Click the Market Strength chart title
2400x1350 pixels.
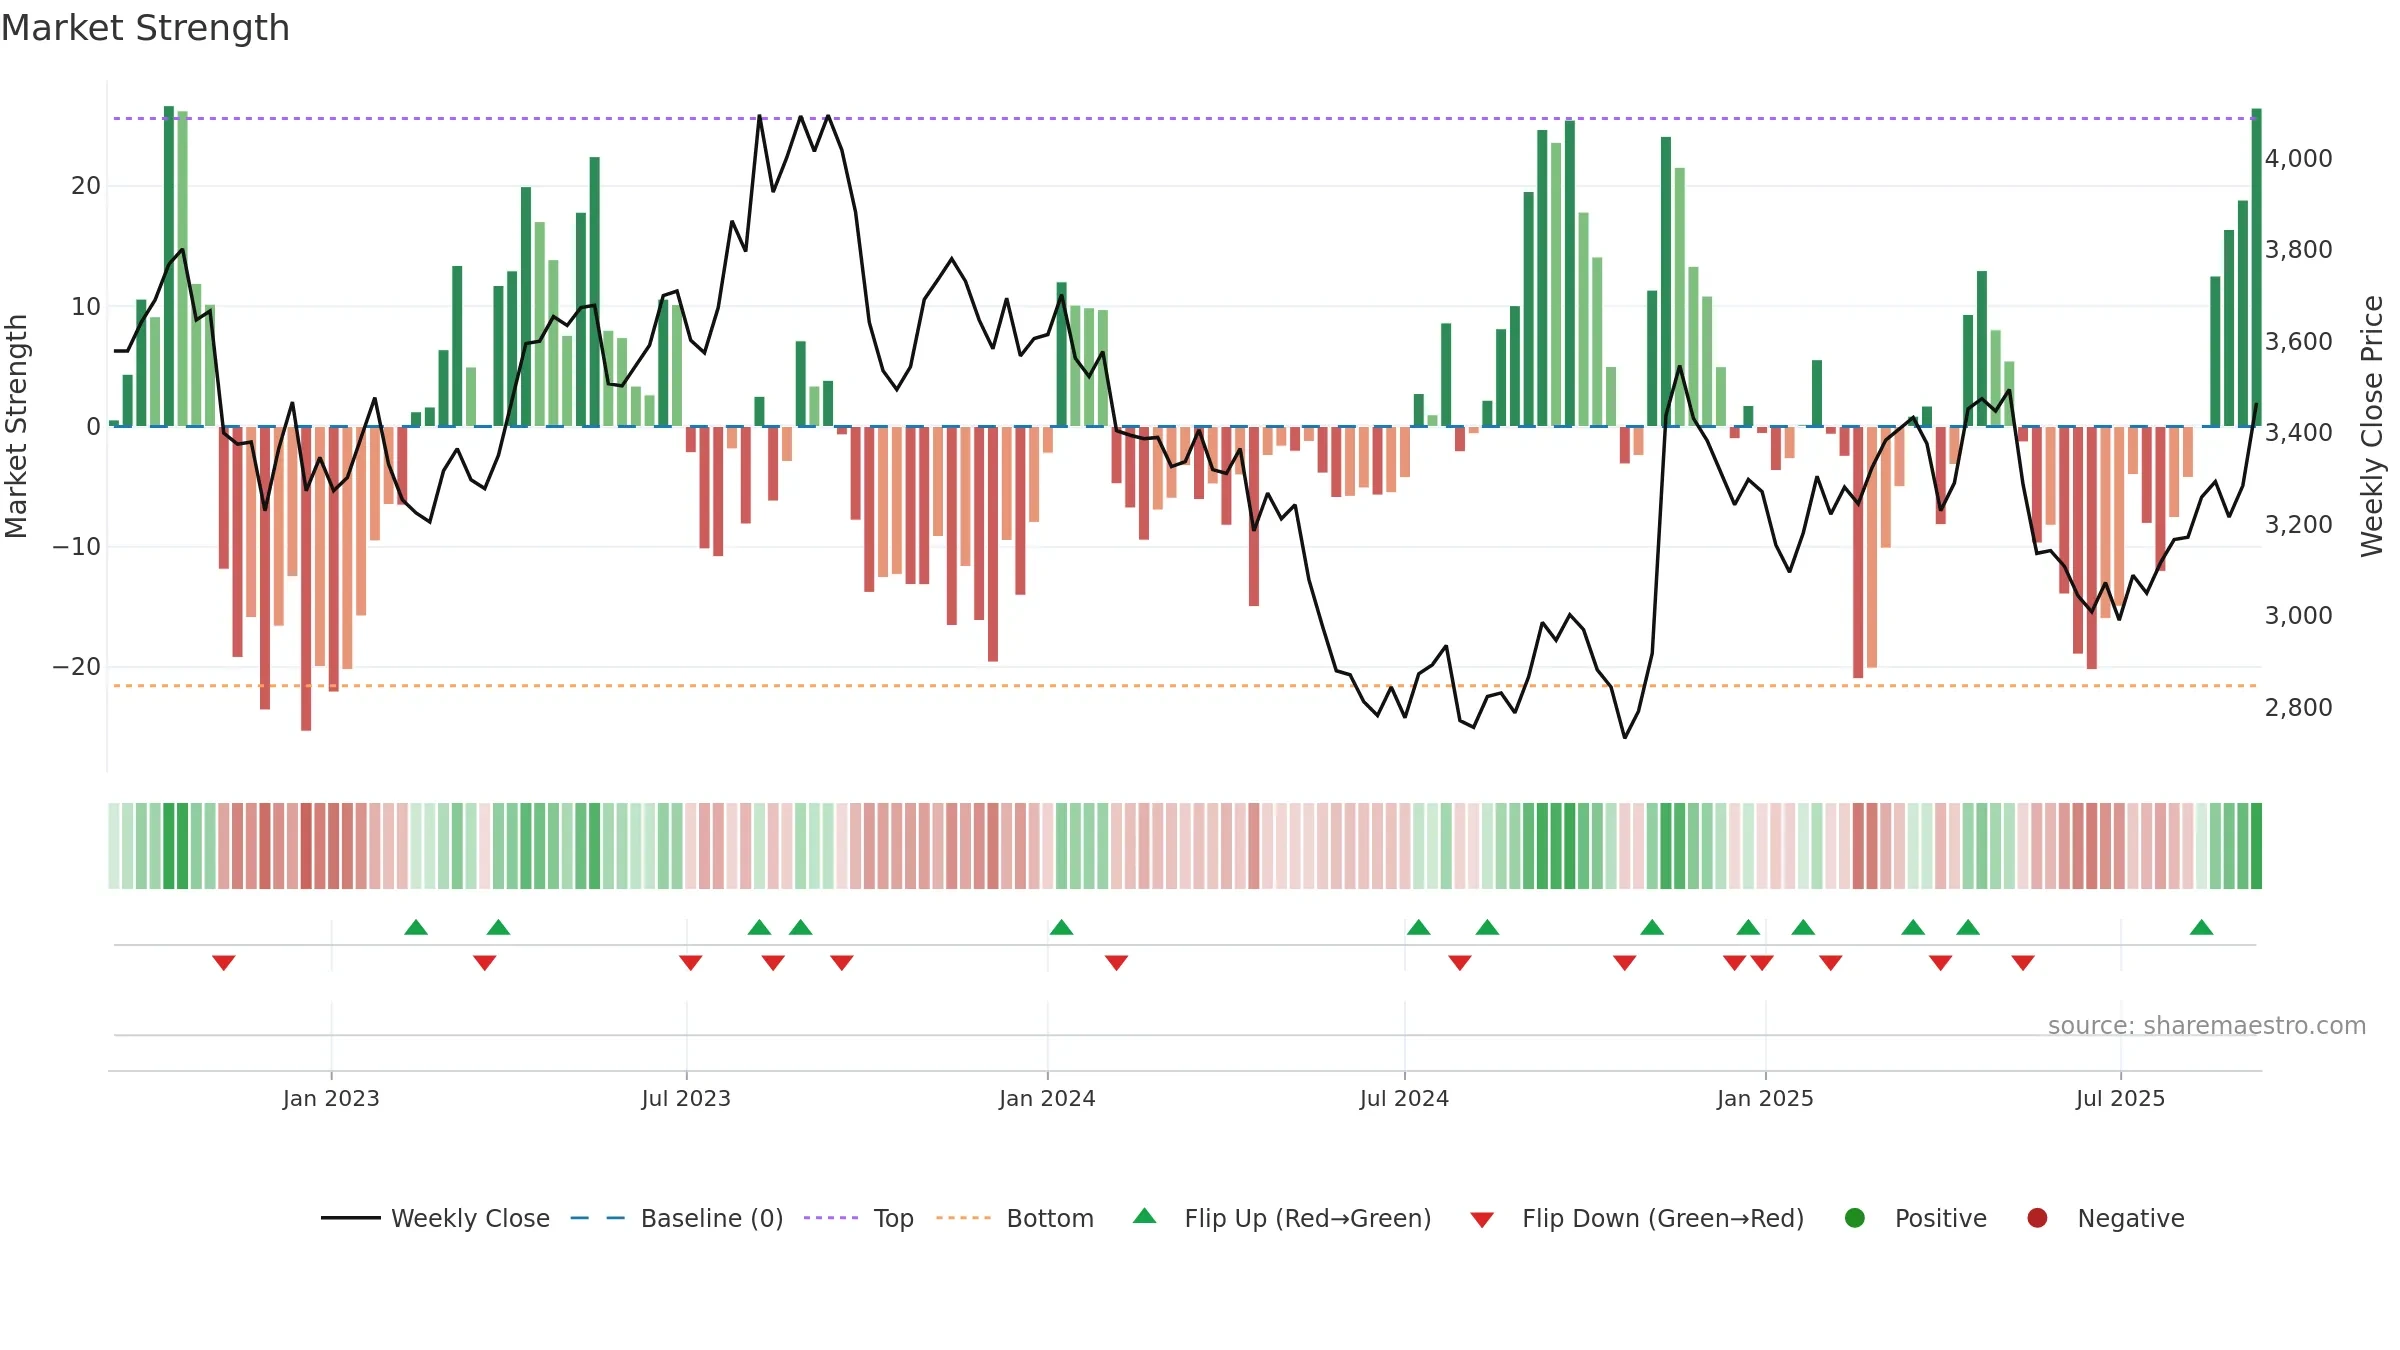point(145,28)
